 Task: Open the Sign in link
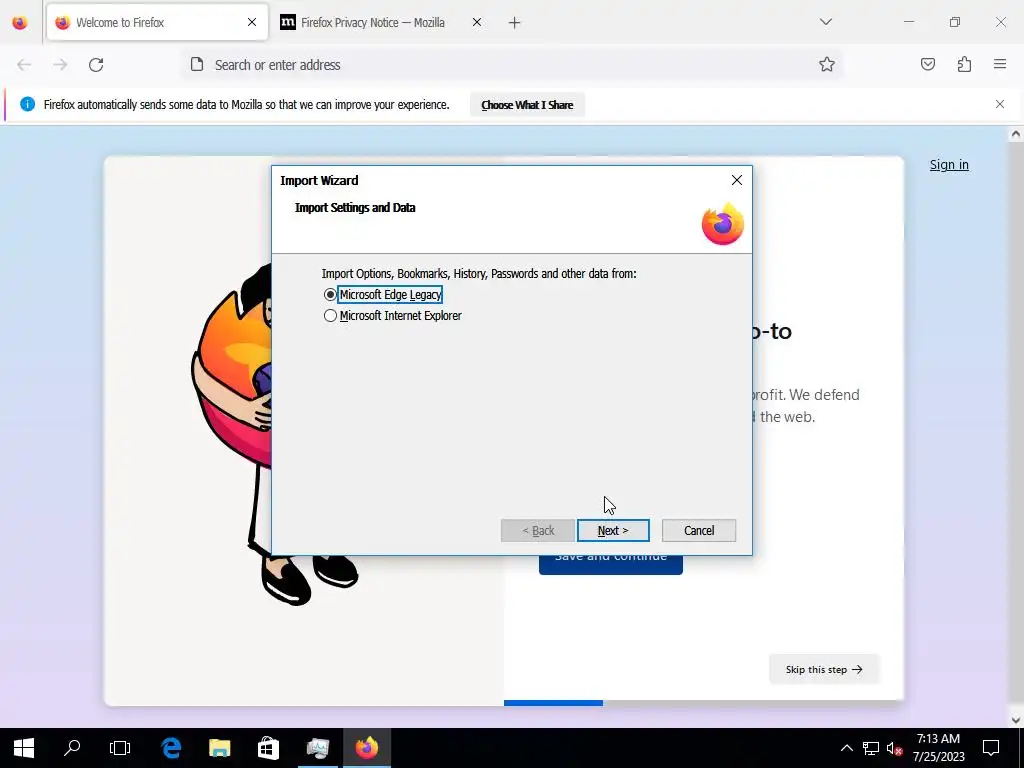pos(949,165)
